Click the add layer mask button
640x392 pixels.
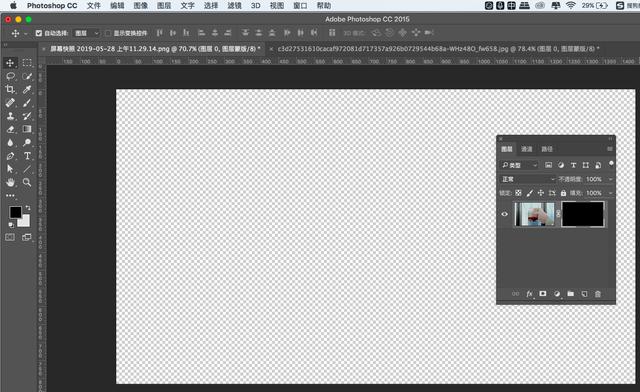click(x=543, y=294)
